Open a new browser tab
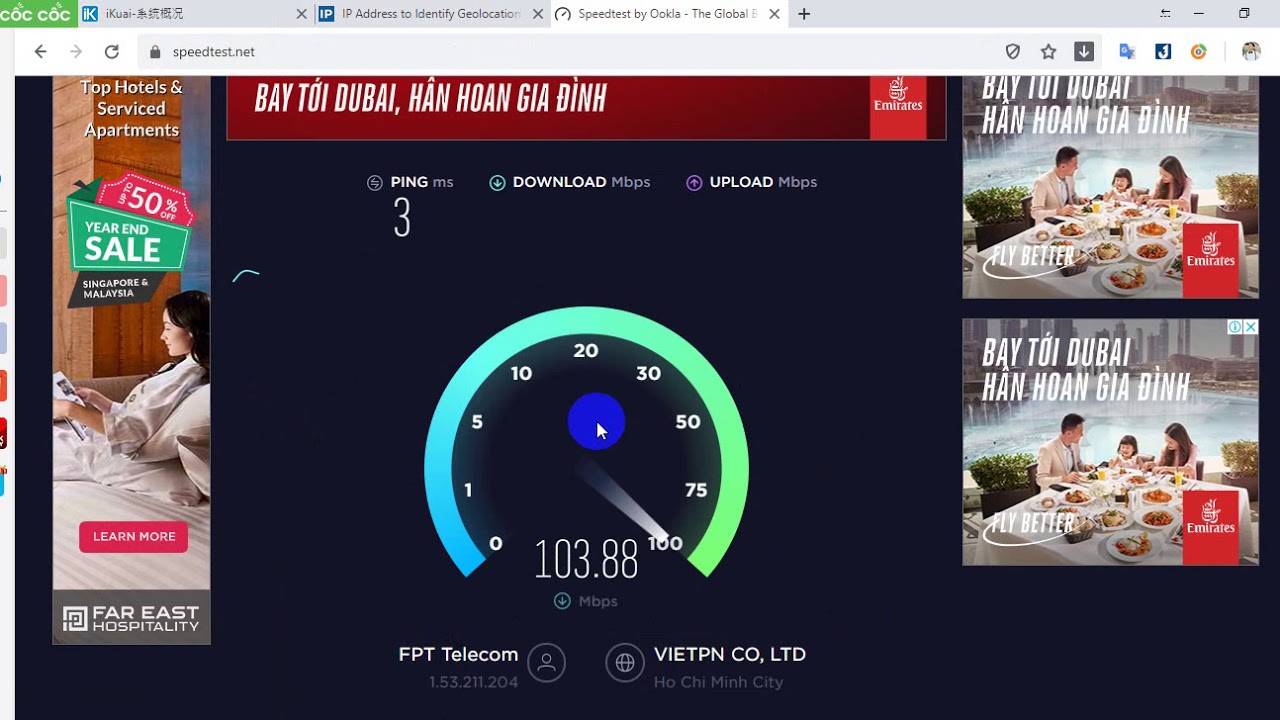1280x720 pixels. [804, 14]
